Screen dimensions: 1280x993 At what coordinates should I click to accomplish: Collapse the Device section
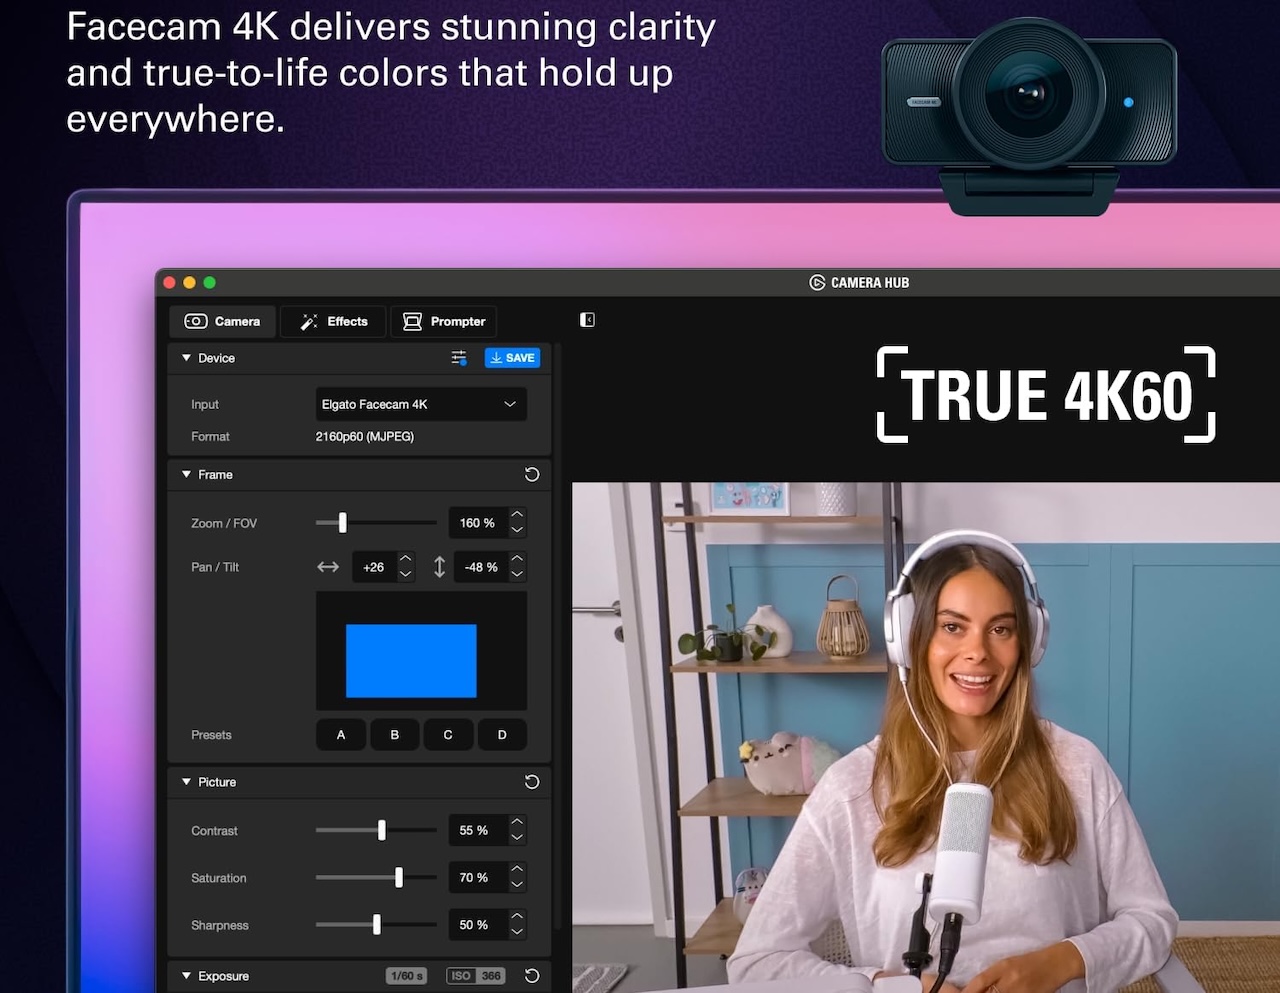point(186,358)
